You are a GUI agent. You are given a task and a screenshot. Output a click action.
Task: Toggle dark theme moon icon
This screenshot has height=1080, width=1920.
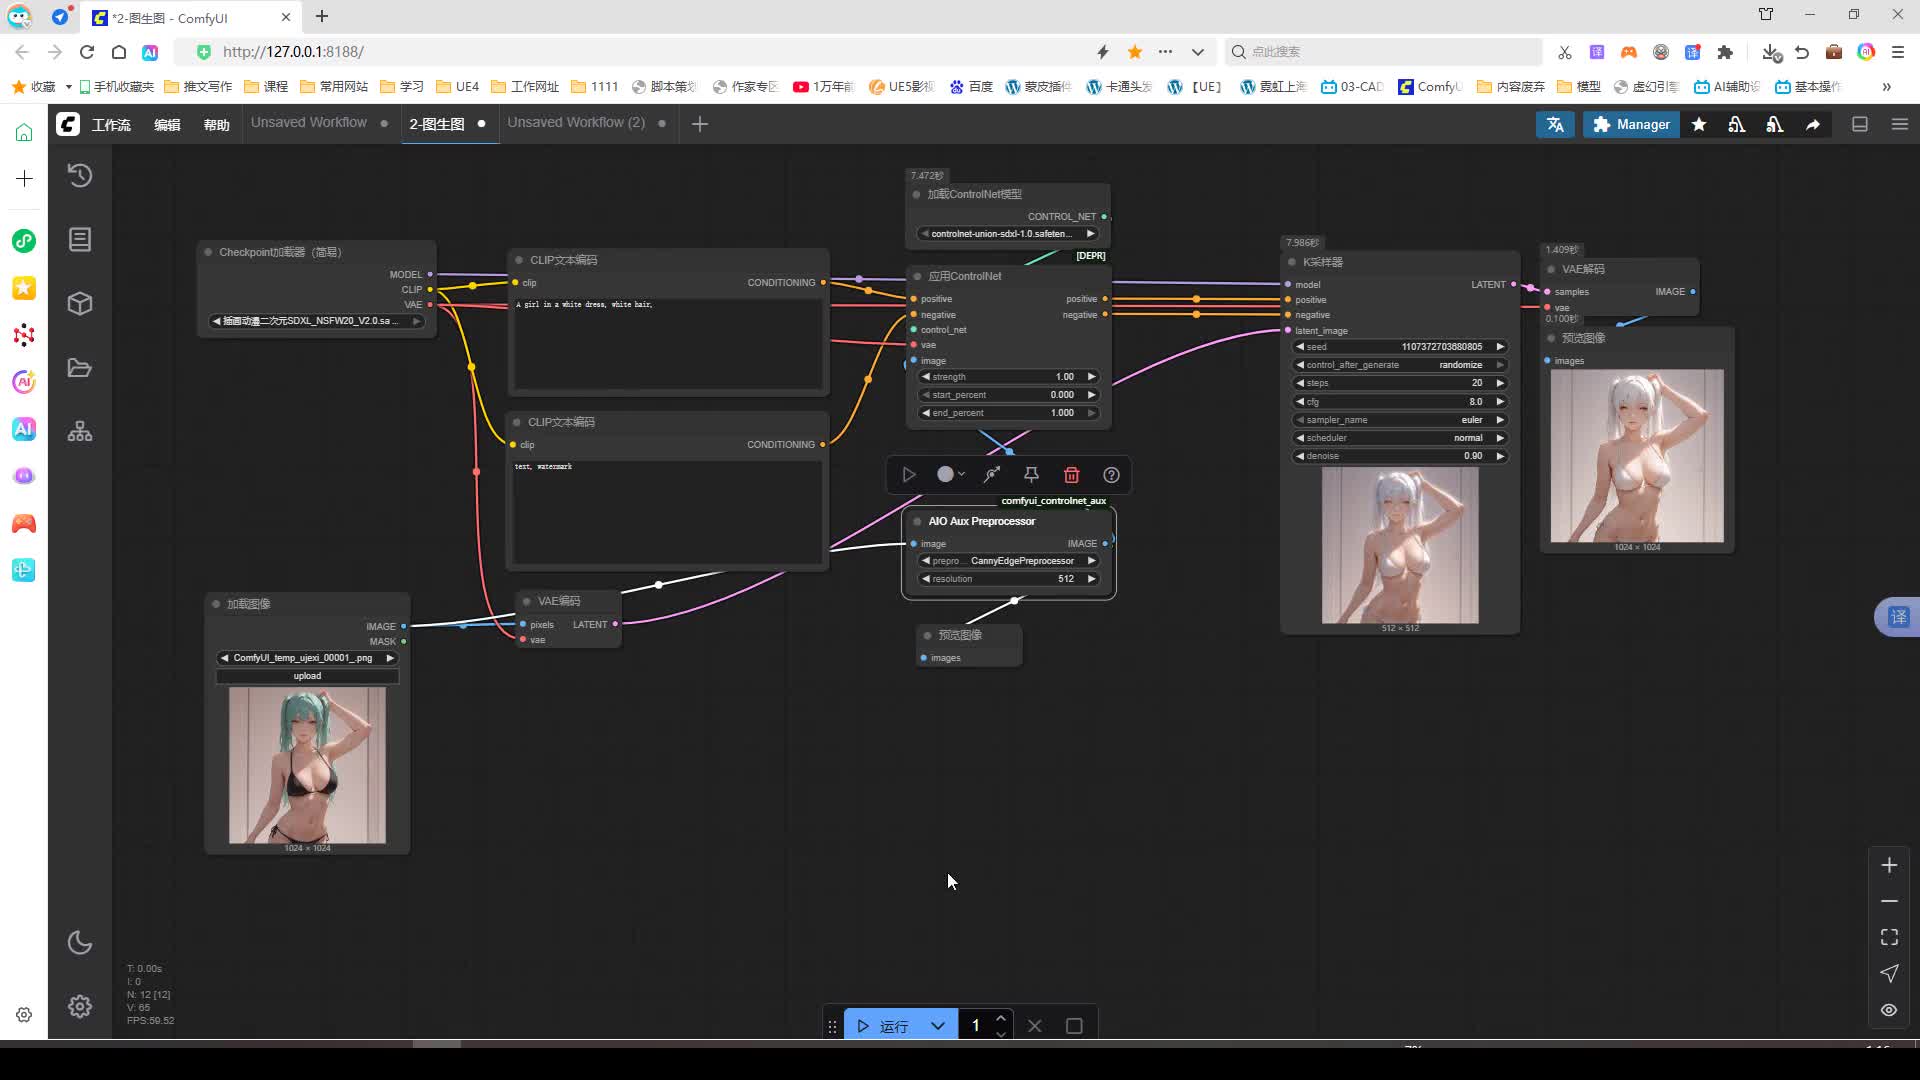(80, 943)
